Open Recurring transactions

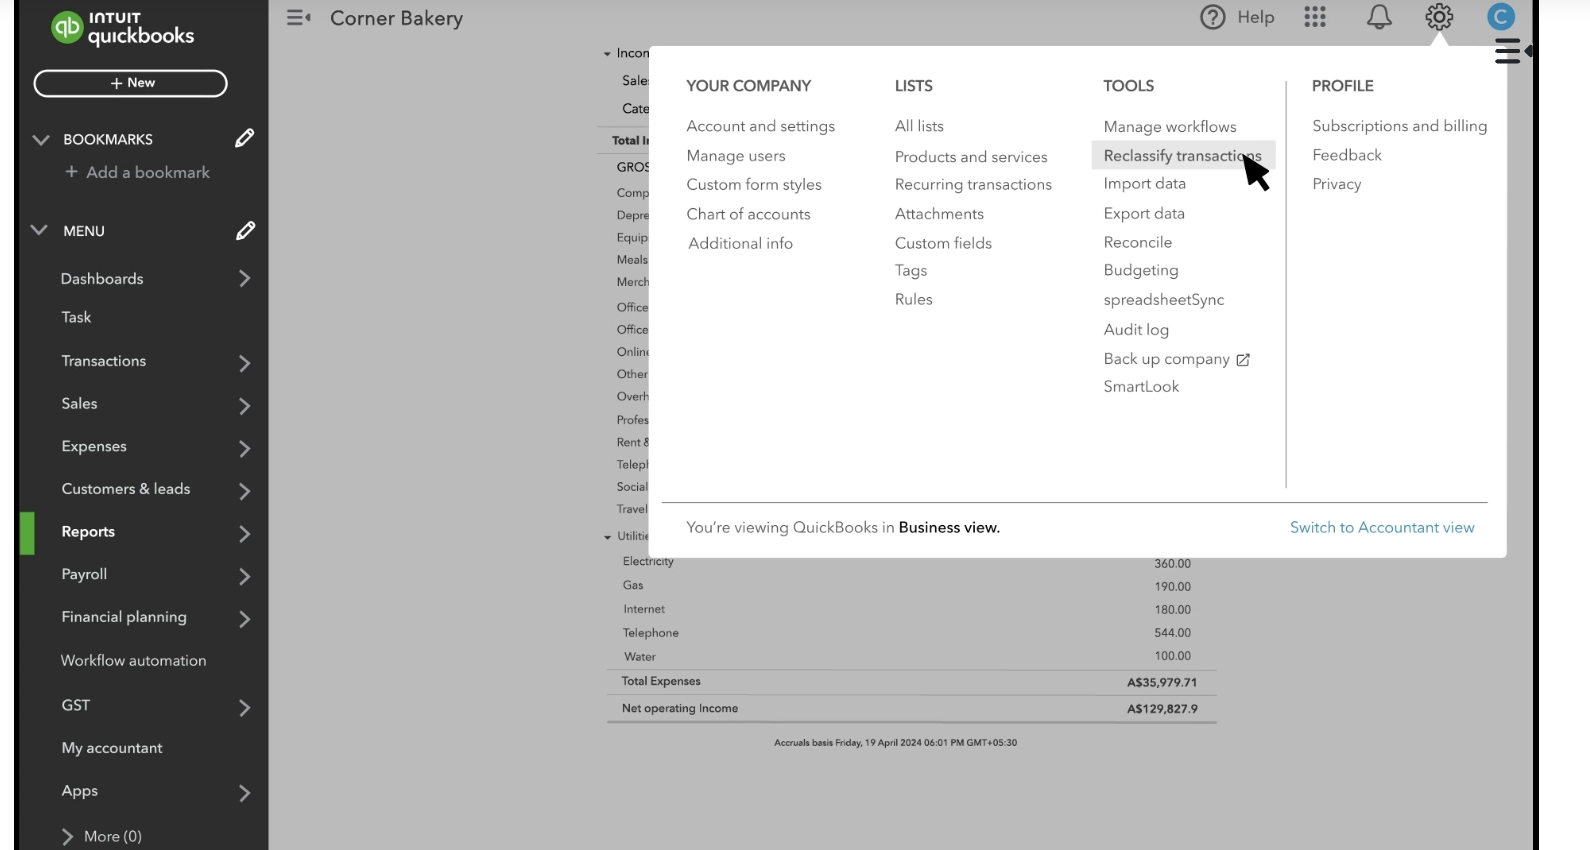click(973, 185)
